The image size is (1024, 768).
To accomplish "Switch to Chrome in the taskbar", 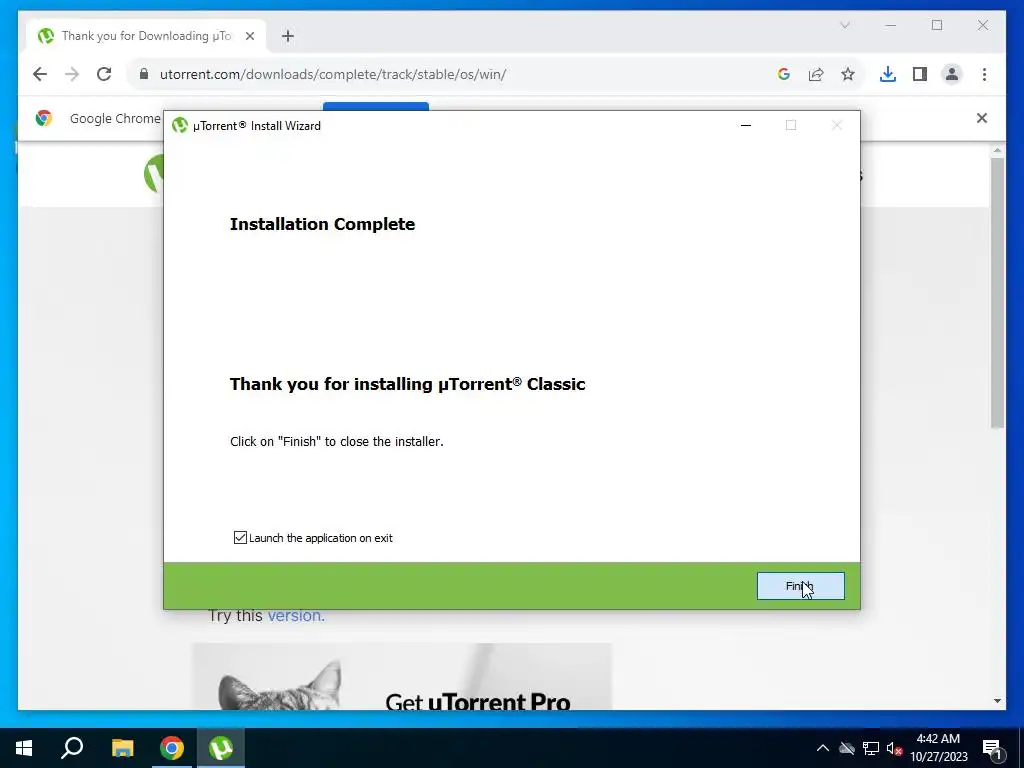I will pos(172,748).
